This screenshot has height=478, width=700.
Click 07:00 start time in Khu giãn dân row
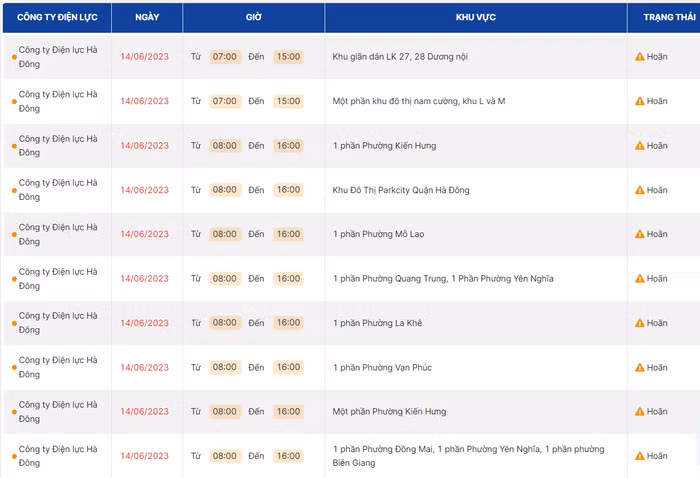[225, 57]
